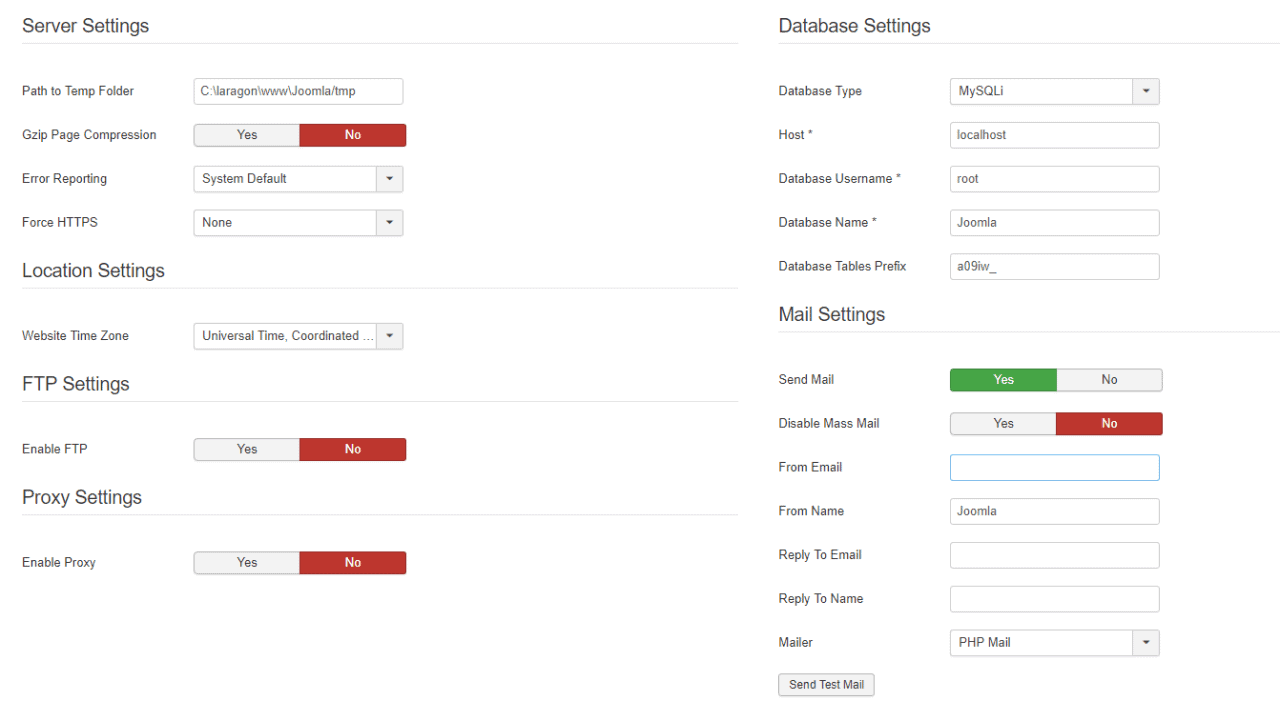Click the Disable Mass Mail label

(x=829, y=424)
